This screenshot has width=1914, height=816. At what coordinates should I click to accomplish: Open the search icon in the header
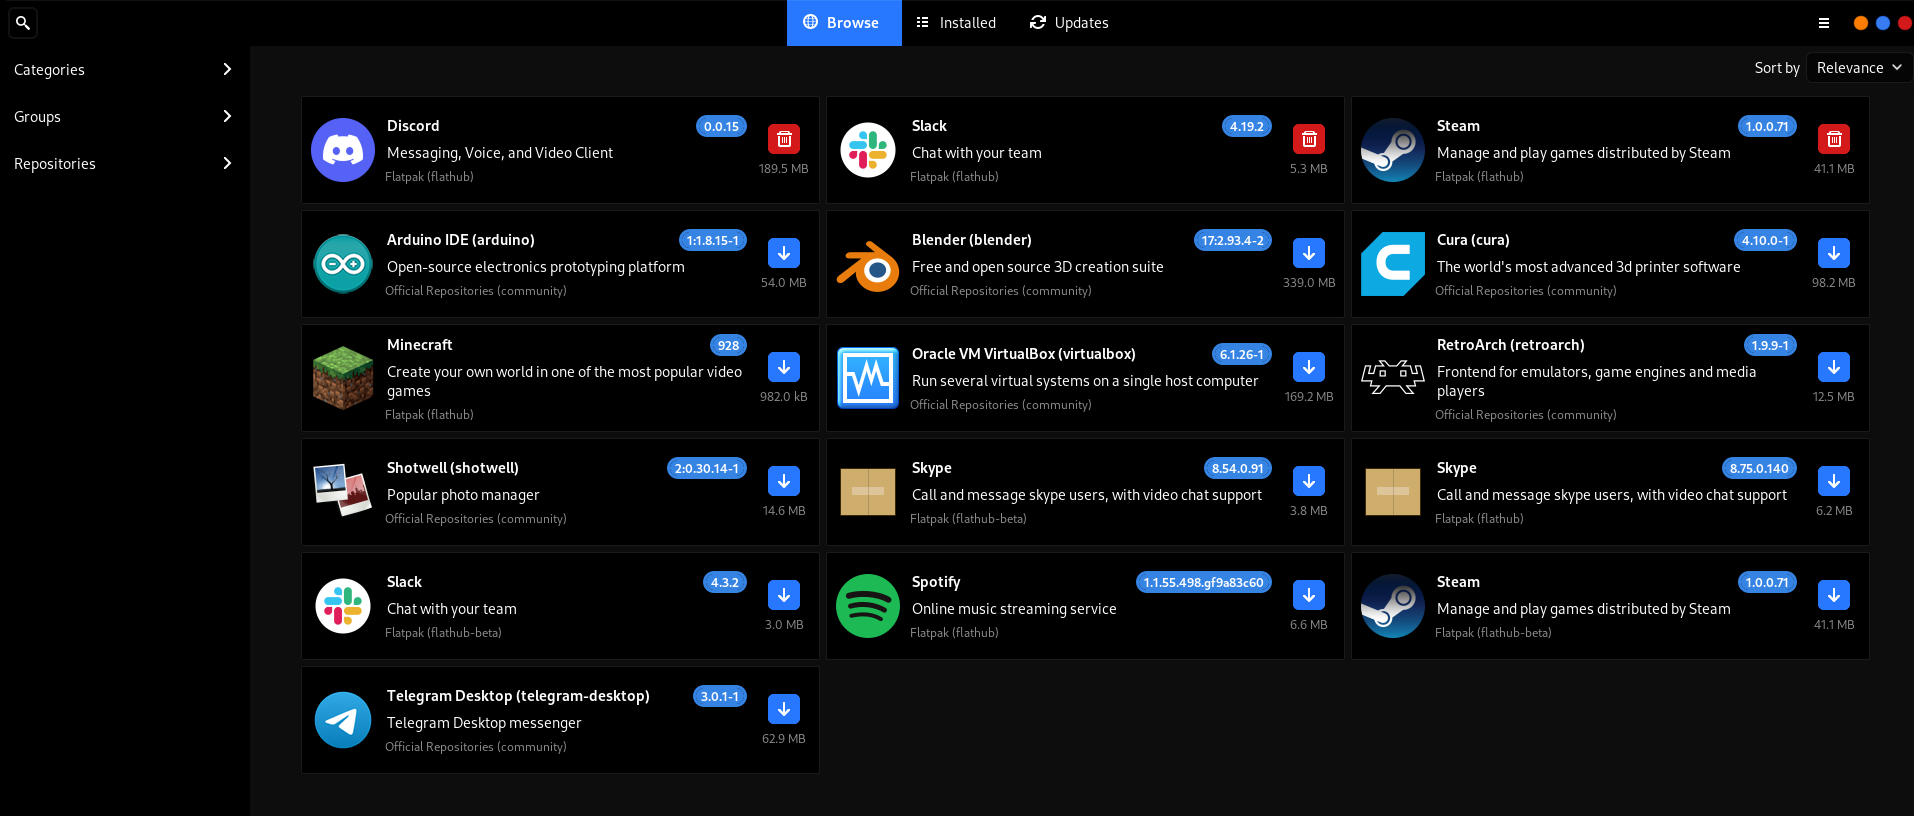(x=22, y=22)
